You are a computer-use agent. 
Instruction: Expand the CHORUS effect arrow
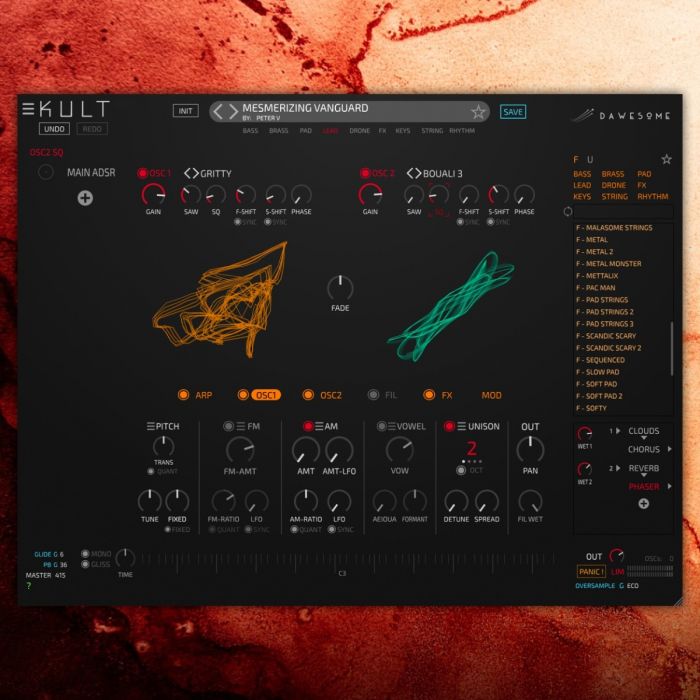click(x=669, y=449)
